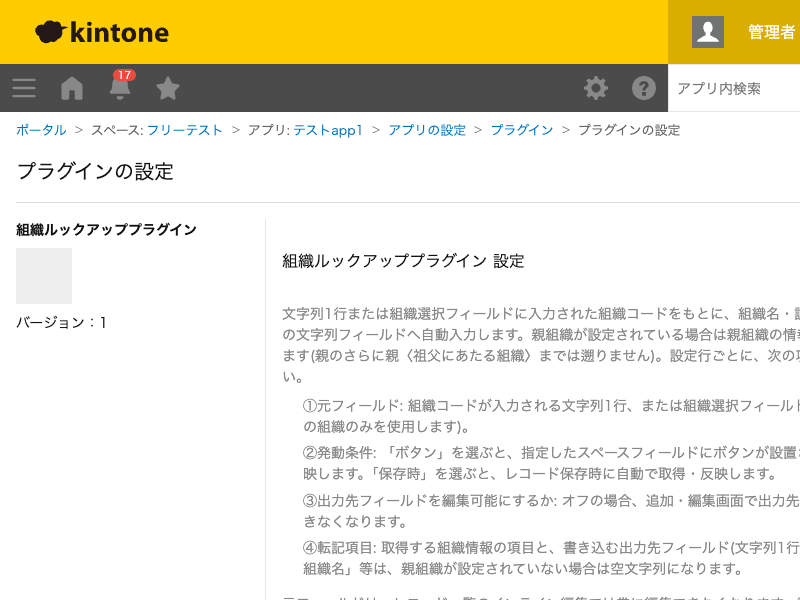This screenshot has width=800, height=600.
Task: Click the ③出力先フィールド description line
Action: coord(551,511)
